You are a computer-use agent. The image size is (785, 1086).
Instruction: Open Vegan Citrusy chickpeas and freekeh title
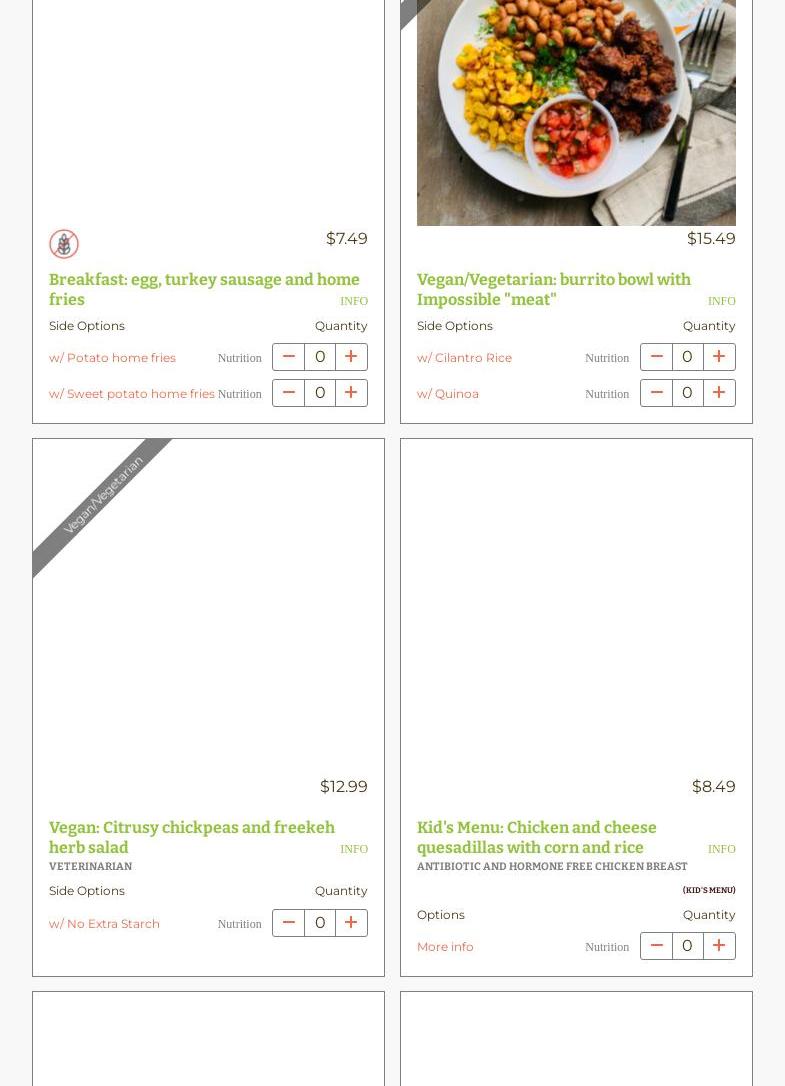(x=192, y=837)
